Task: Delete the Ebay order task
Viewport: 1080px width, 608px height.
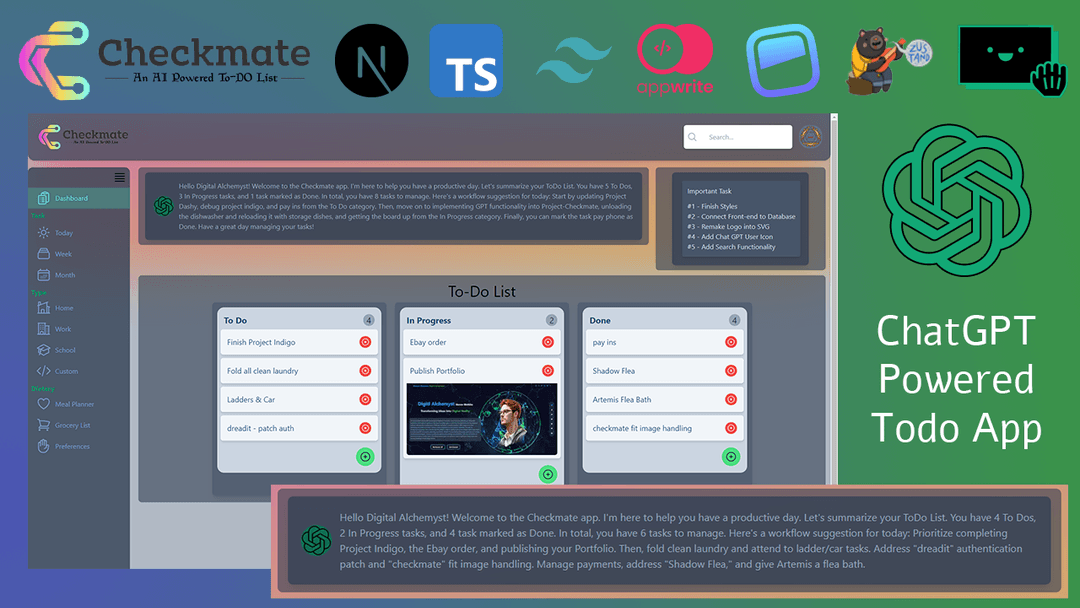Action: [x=548, y=342]
